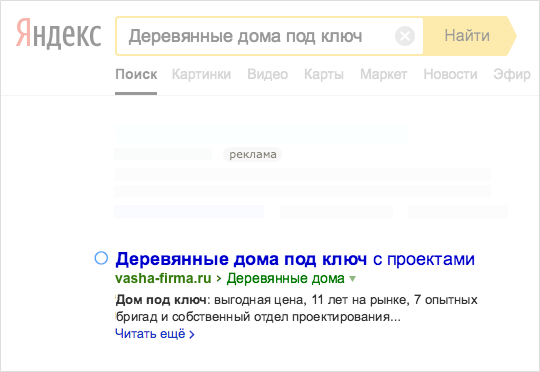The width and height of the screenshot is (540, 372).
Task: Expand the green dropdown arrow after Деревянные дома
Action: pos(352,278)
